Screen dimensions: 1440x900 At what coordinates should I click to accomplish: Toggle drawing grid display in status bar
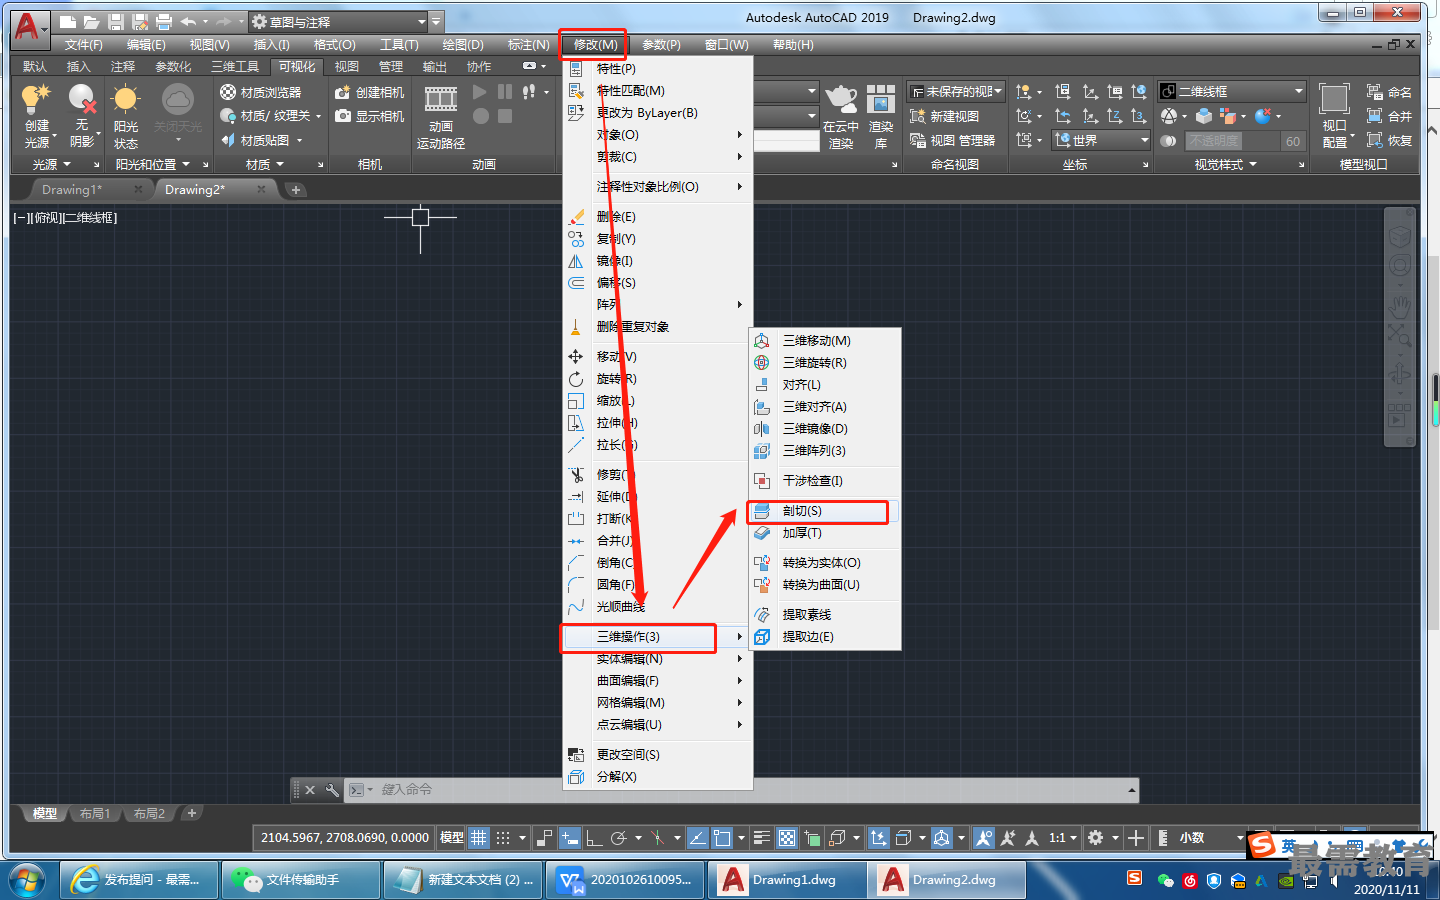(x=479, y=838)
